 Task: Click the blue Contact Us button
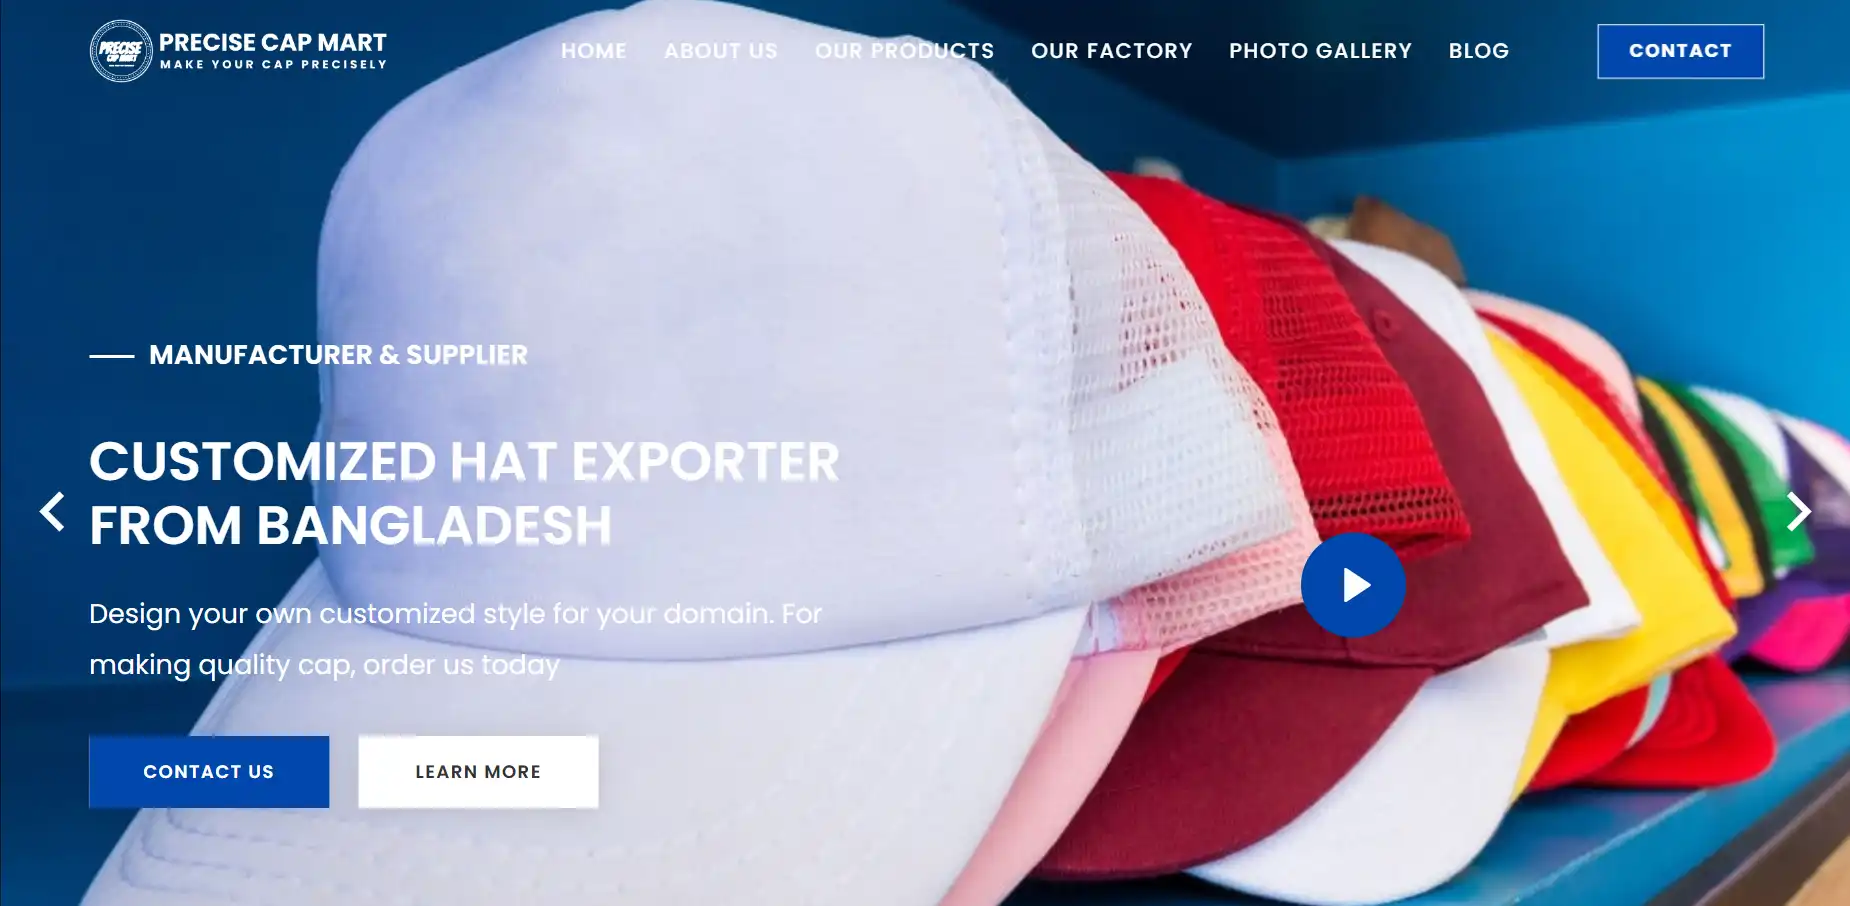[209, 772]
